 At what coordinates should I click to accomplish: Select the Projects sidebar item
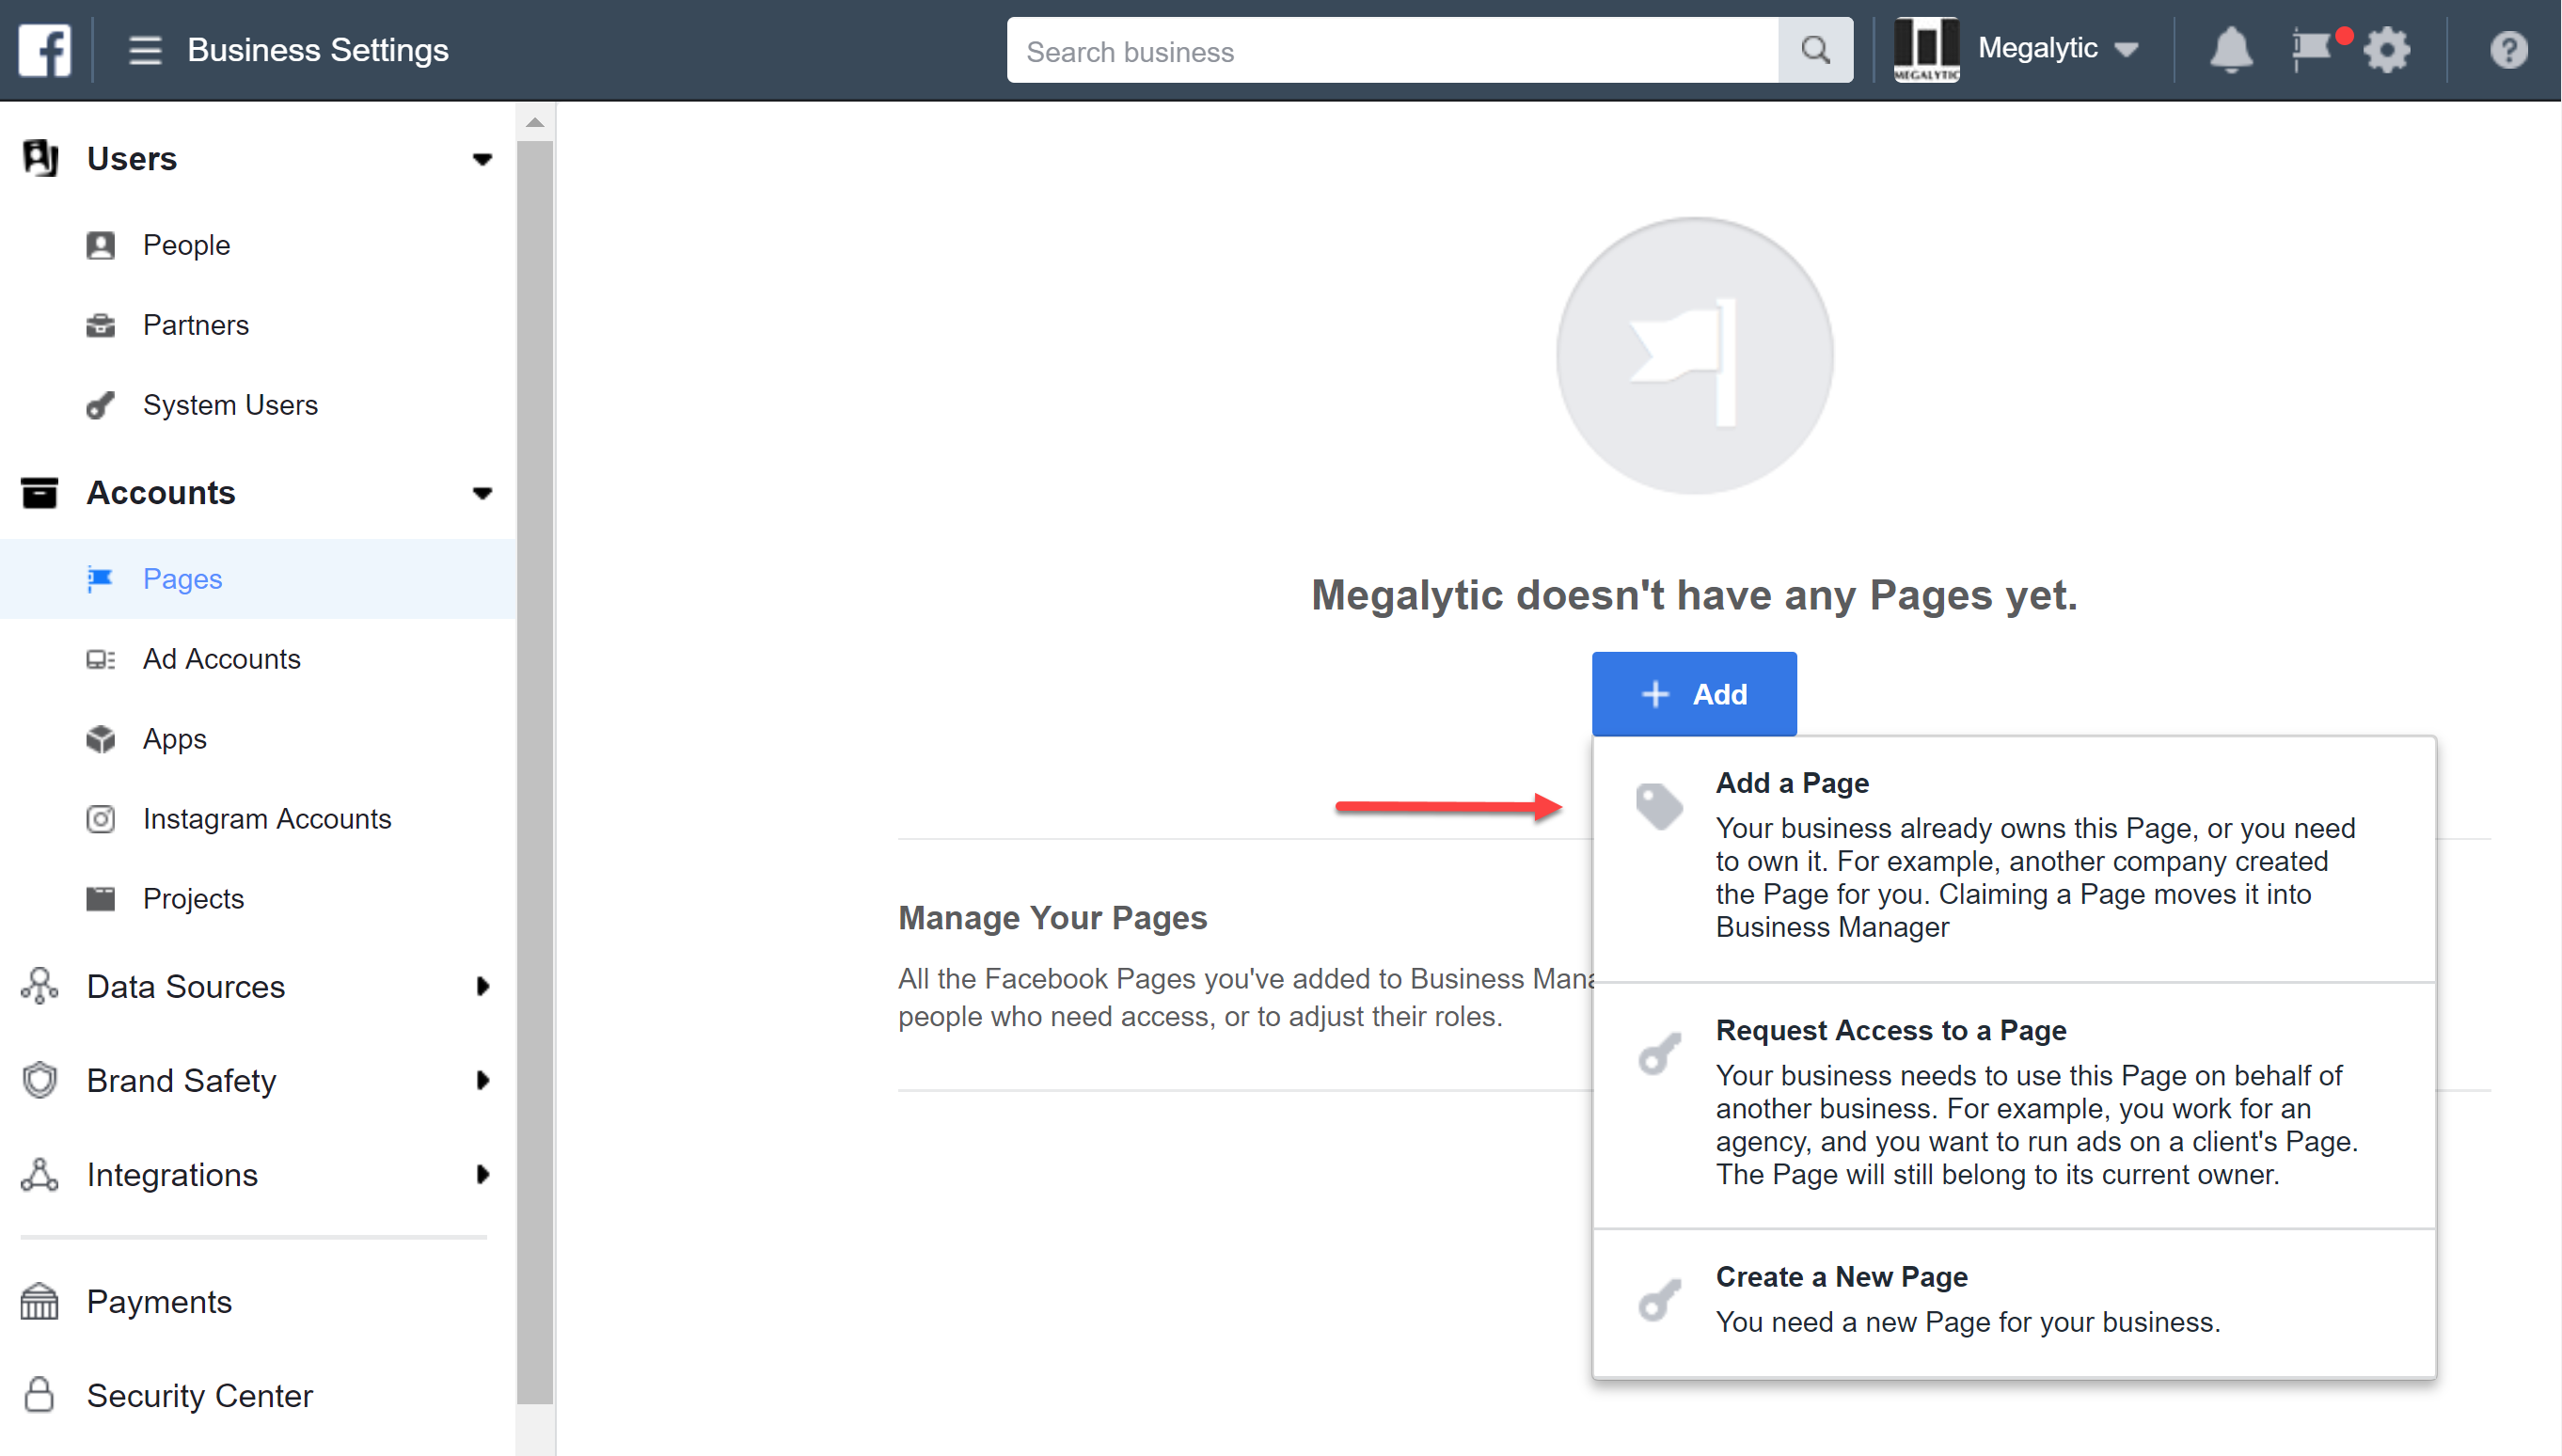pyautogui.click(x=192, y=898)
